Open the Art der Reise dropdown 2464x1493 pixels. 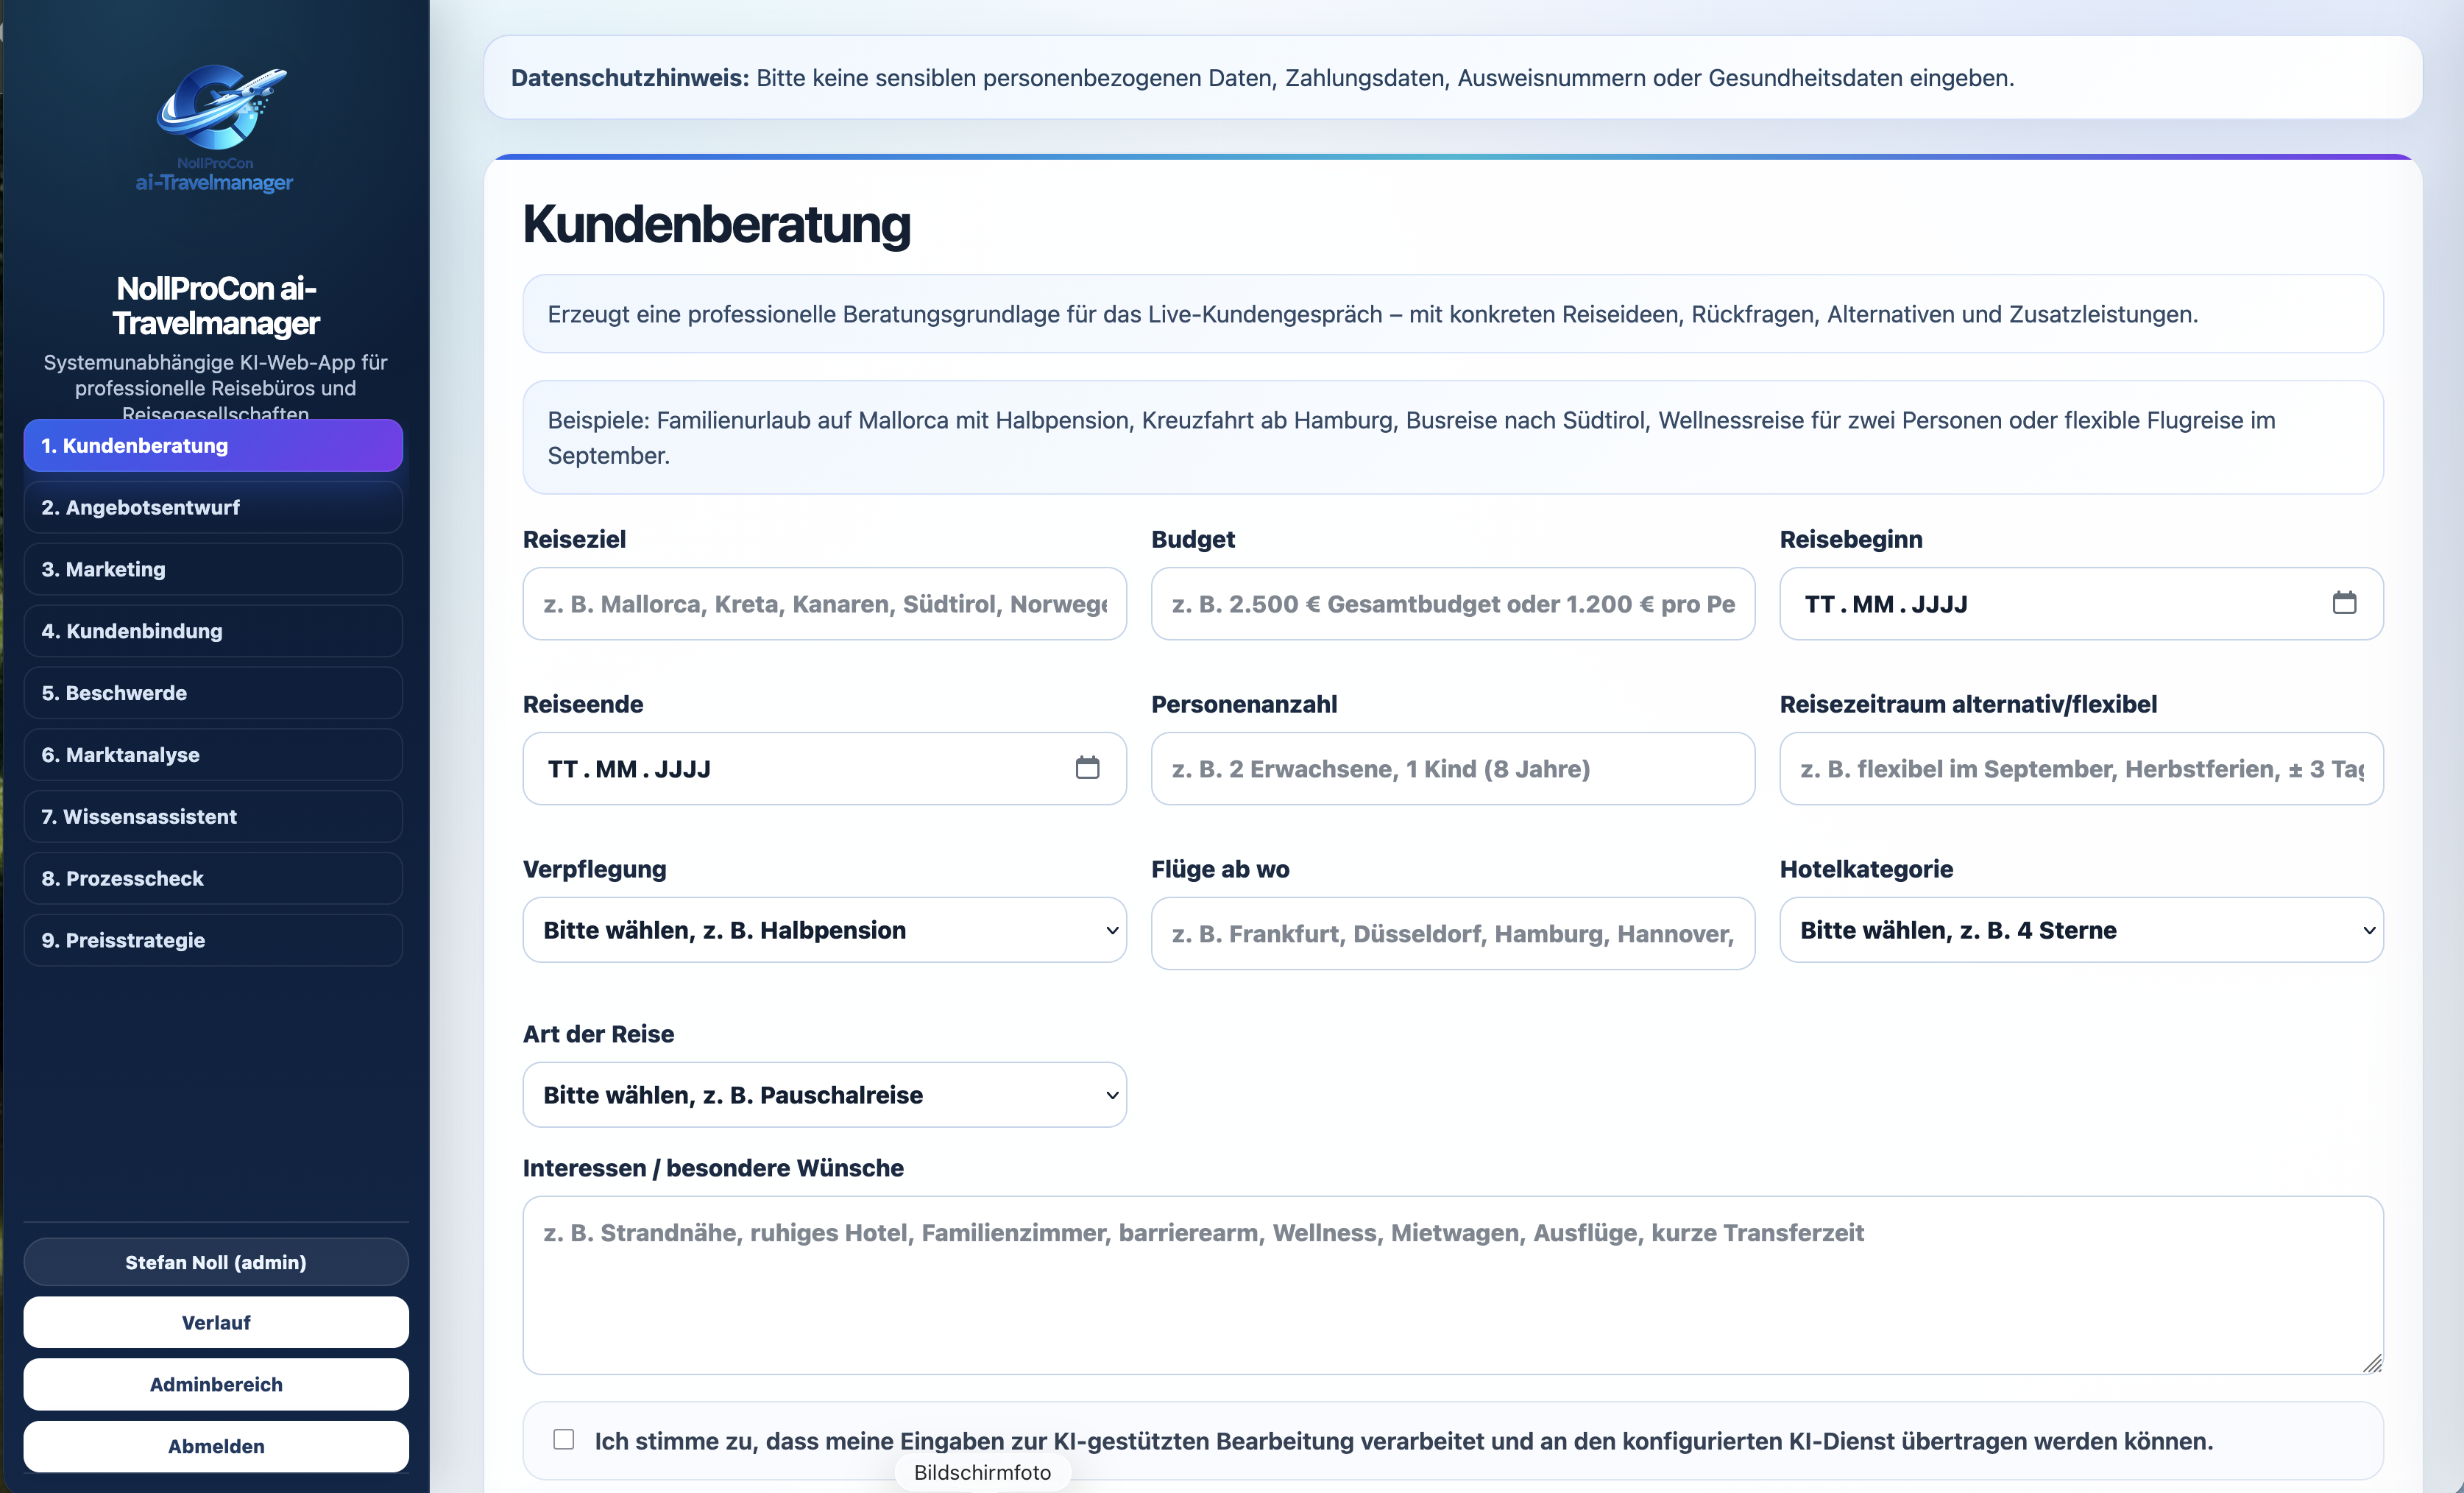pyautogui.click(x=824, y=1095)
